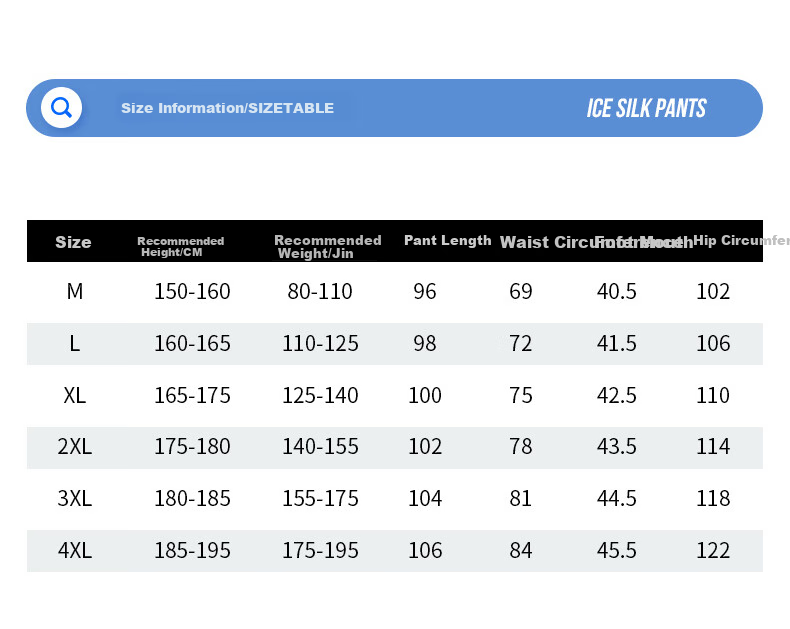This screenshot has width=790, height=629.
Task: Click the L size row label
Action: pyautogui.click(x=75, y=344)
